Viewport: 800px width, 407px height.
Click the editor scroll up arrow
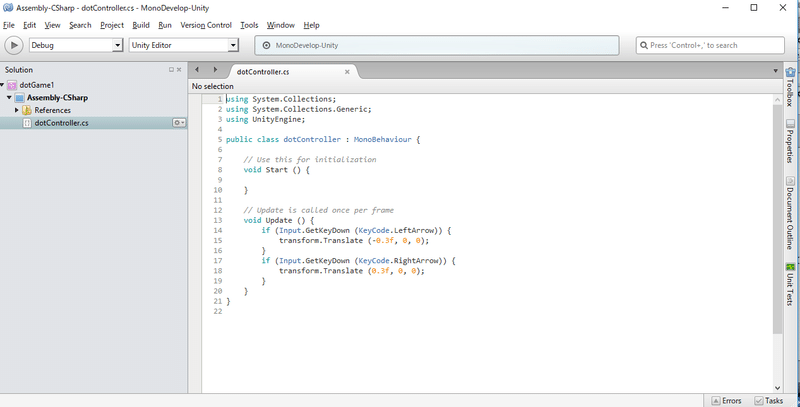(777, 100)
